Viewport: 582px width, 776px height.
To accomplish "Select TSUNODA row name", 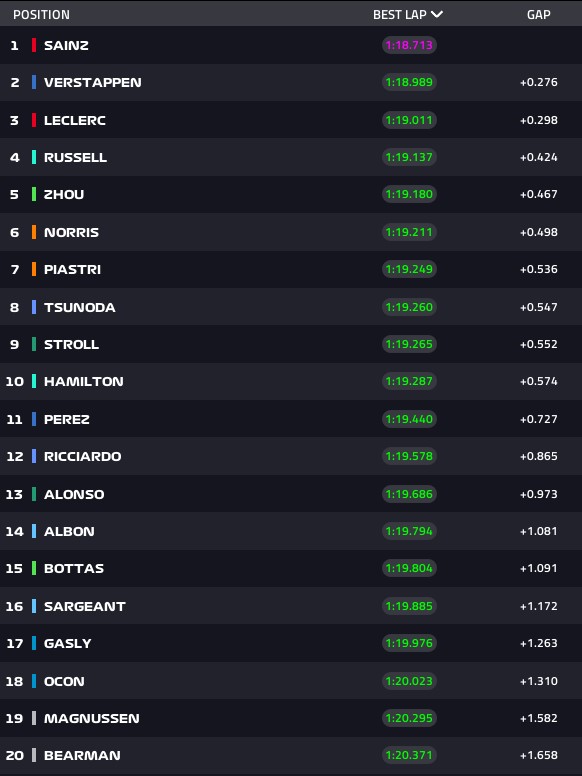I will [x=80, y=307].
